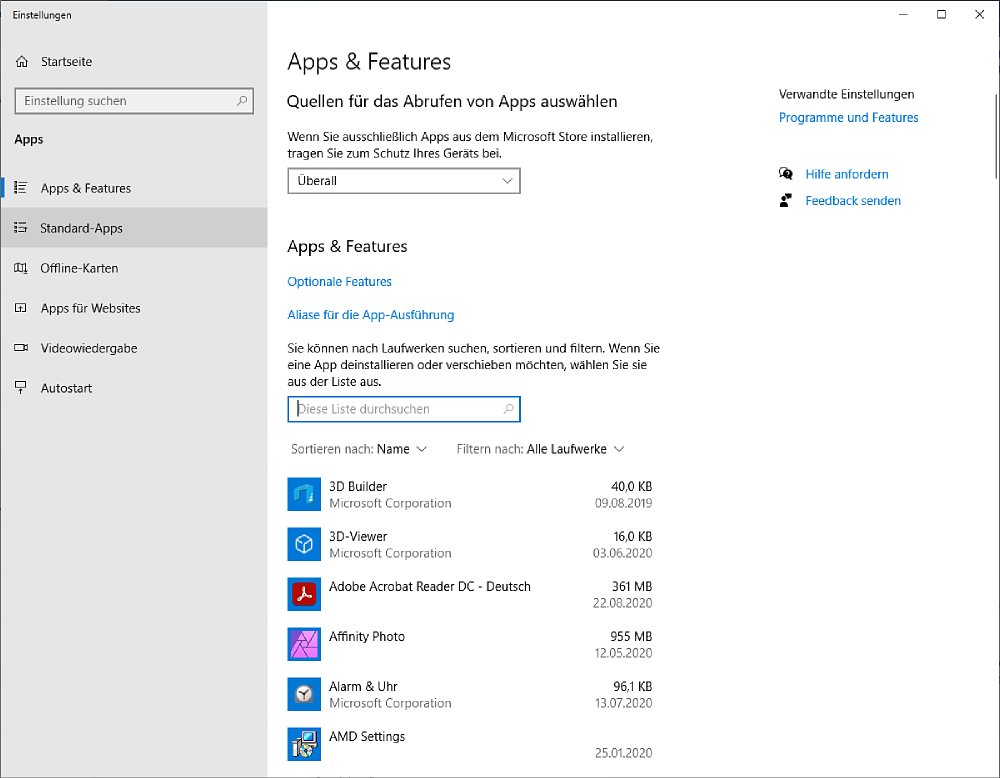Select the 3D Builder app name
The image size is (1000, 778).
point(358,486)
